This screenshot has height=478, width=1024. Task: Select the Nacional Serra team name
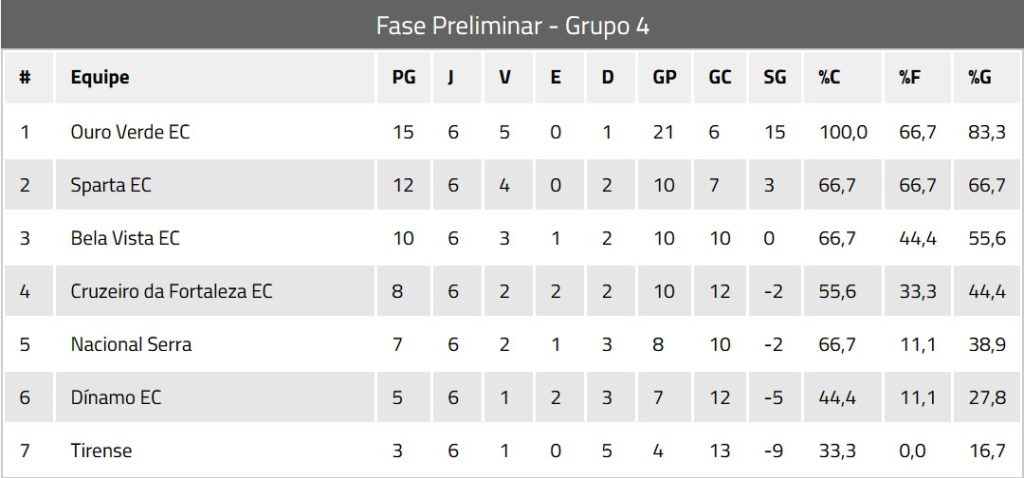(x=131, y=344)
